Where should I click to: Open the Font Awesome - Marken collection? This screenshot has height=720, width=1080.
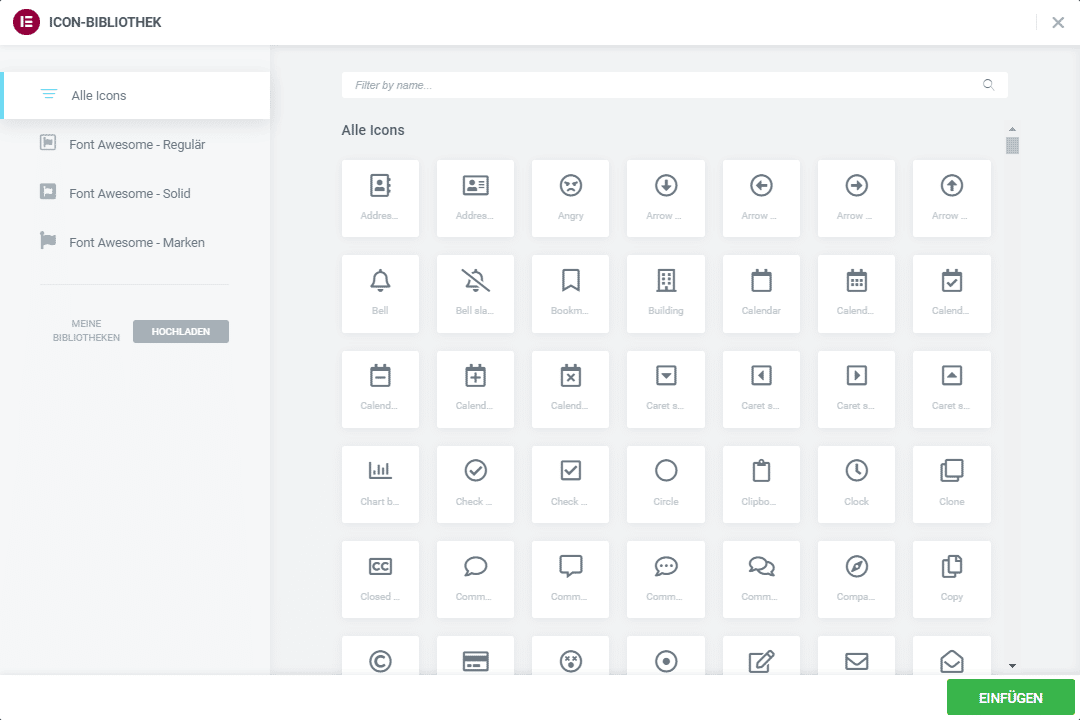pos(135,242)
